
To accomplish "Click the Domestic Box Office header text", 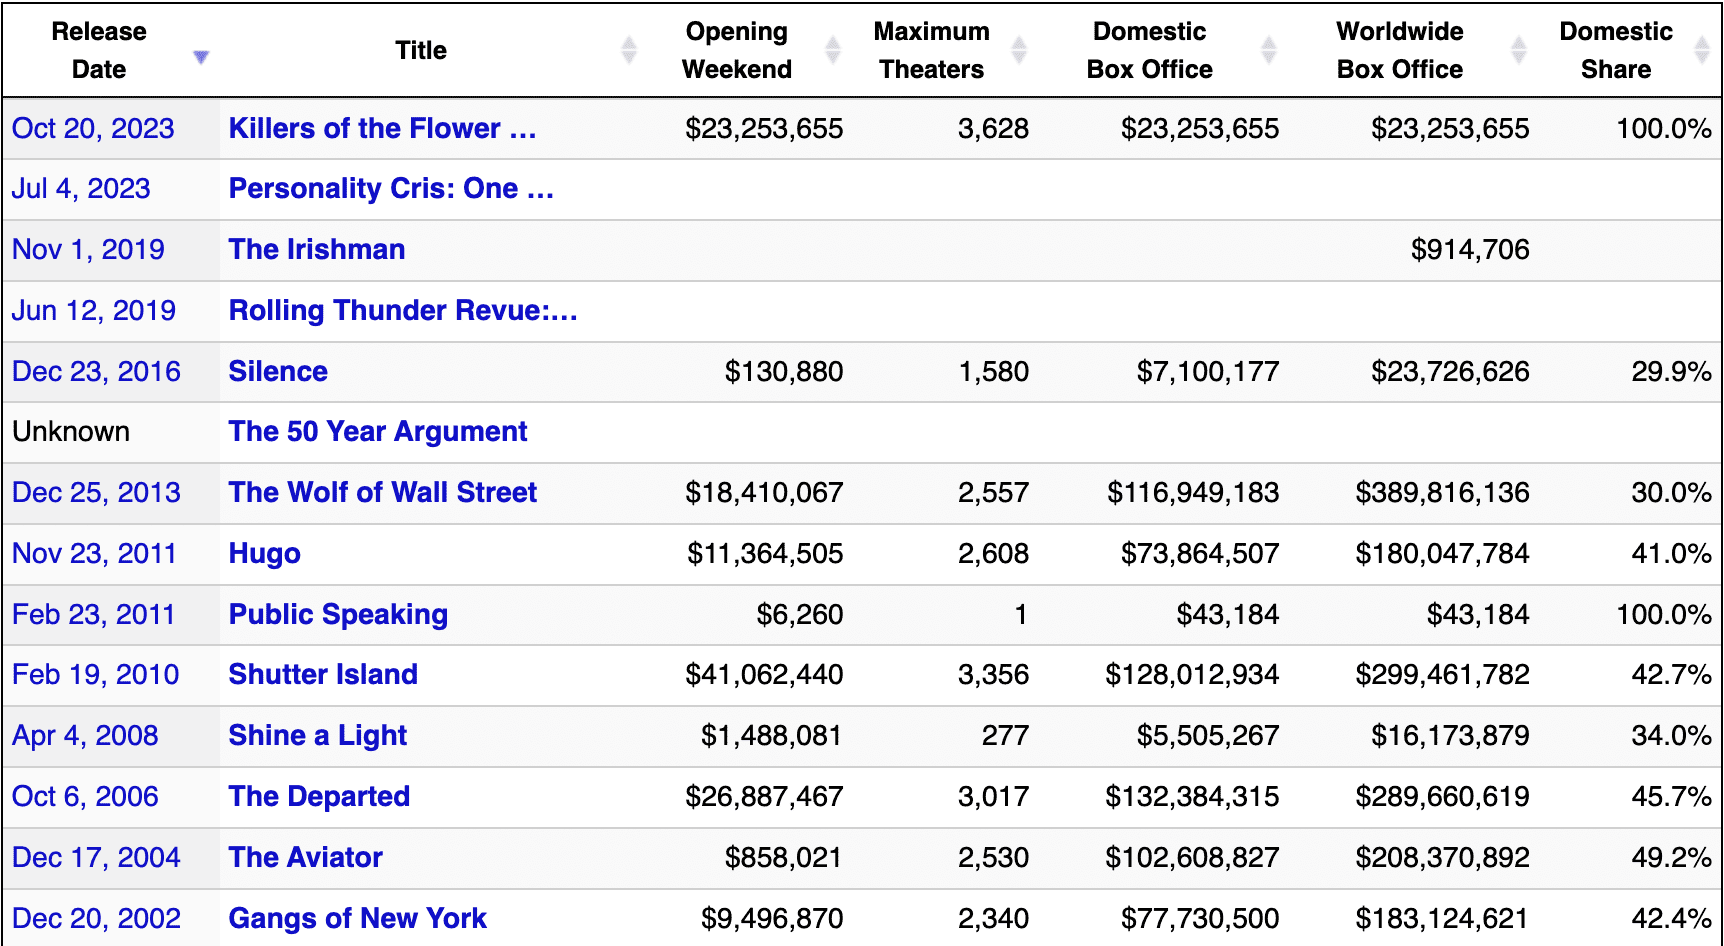I will coord(1150,50).
